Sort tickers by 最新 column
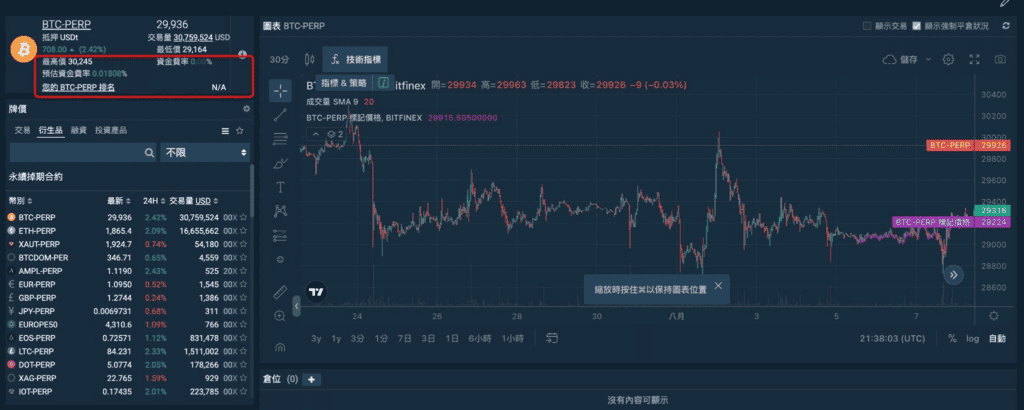Image resolution: width=1024 pixels, height=410 pixels. point(120,200)
